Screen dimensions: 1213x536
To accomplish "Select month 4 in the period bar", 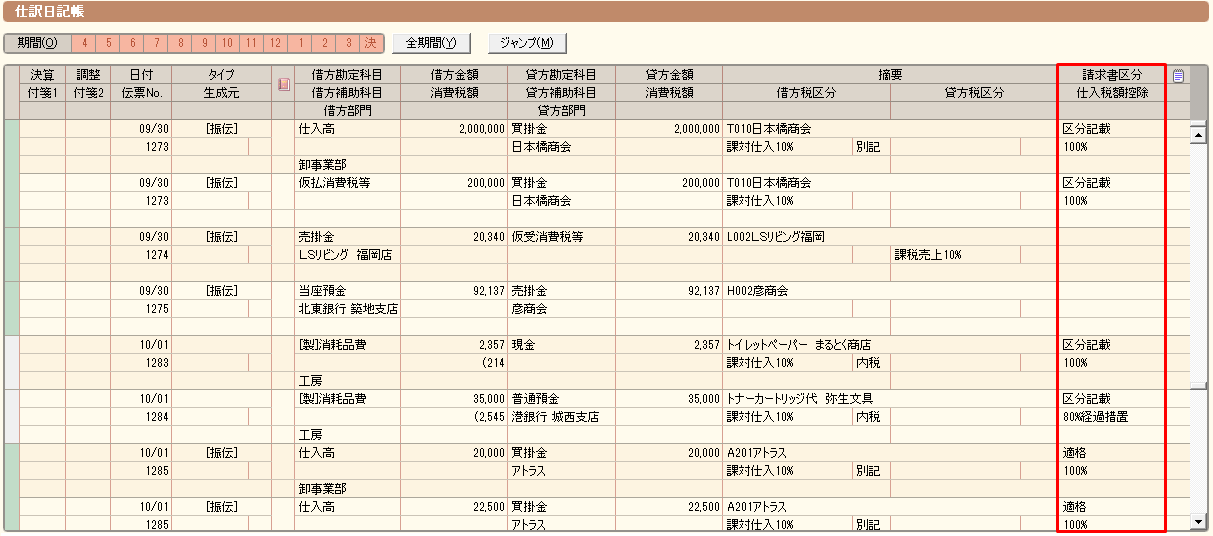I will pos(84,43).
